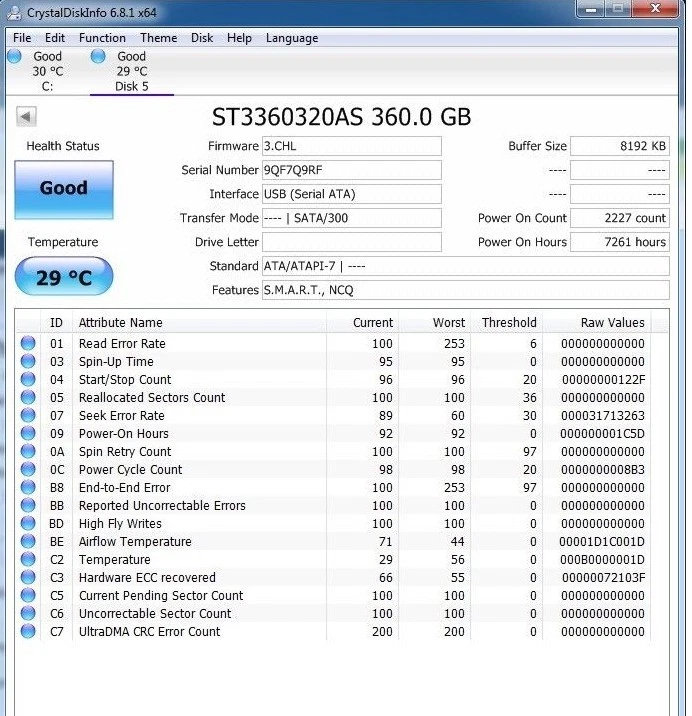This screenshot has width=692, height=716.
Task: Open the Language menu
Action: pyautogui.click(x=292, y=38)
